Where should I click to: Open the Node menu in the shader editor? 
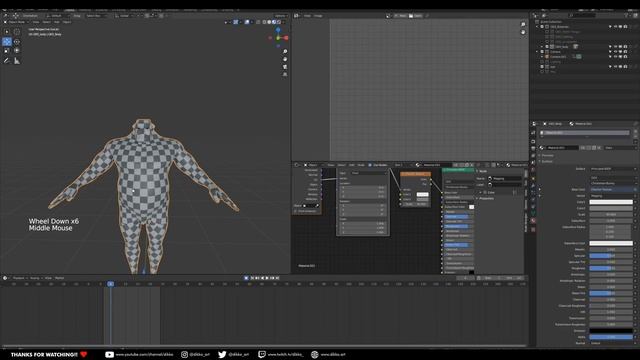click(361, 165)
